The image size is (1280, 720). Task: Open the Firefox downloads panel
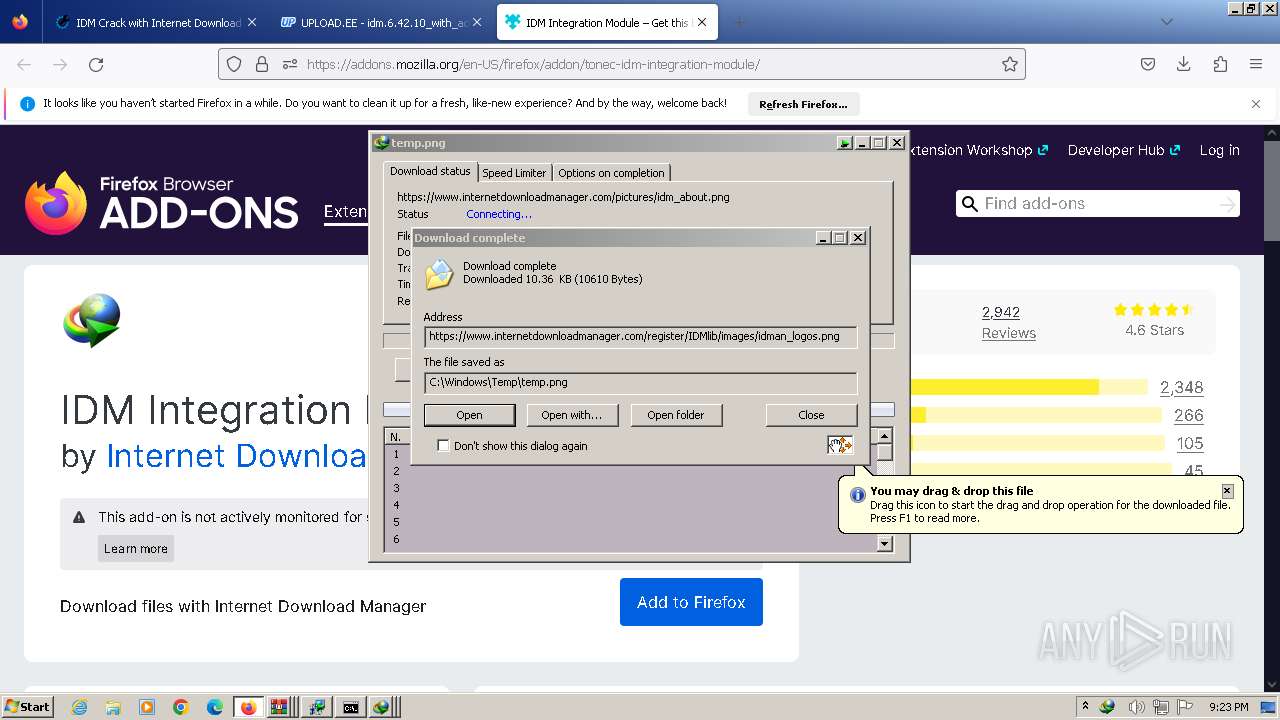click(x=1184, y=65)
